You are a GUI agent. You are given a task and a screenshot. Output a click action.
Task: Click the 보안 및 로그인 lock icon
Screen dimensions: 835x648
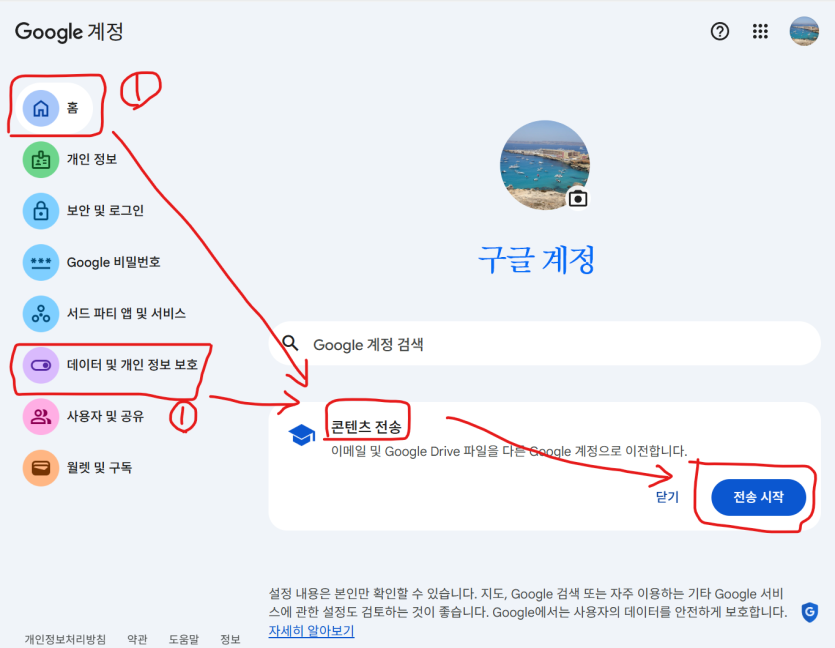click(40, 211)
